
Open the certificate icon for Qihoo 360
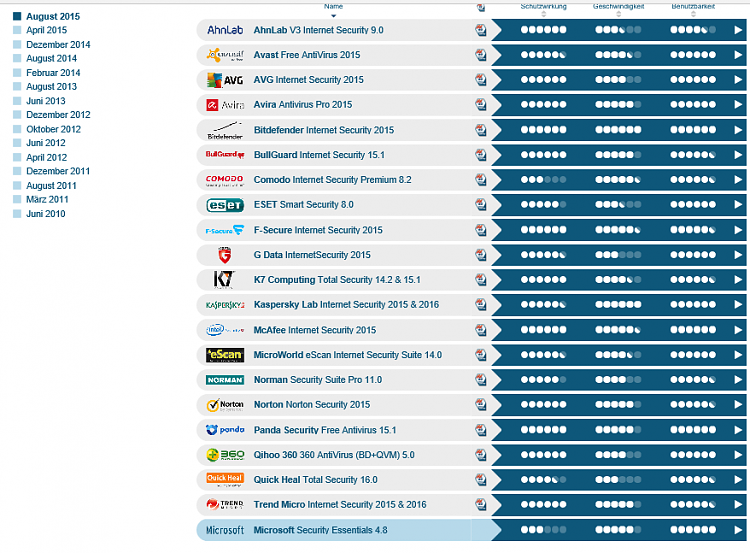[x=481, y=455]
